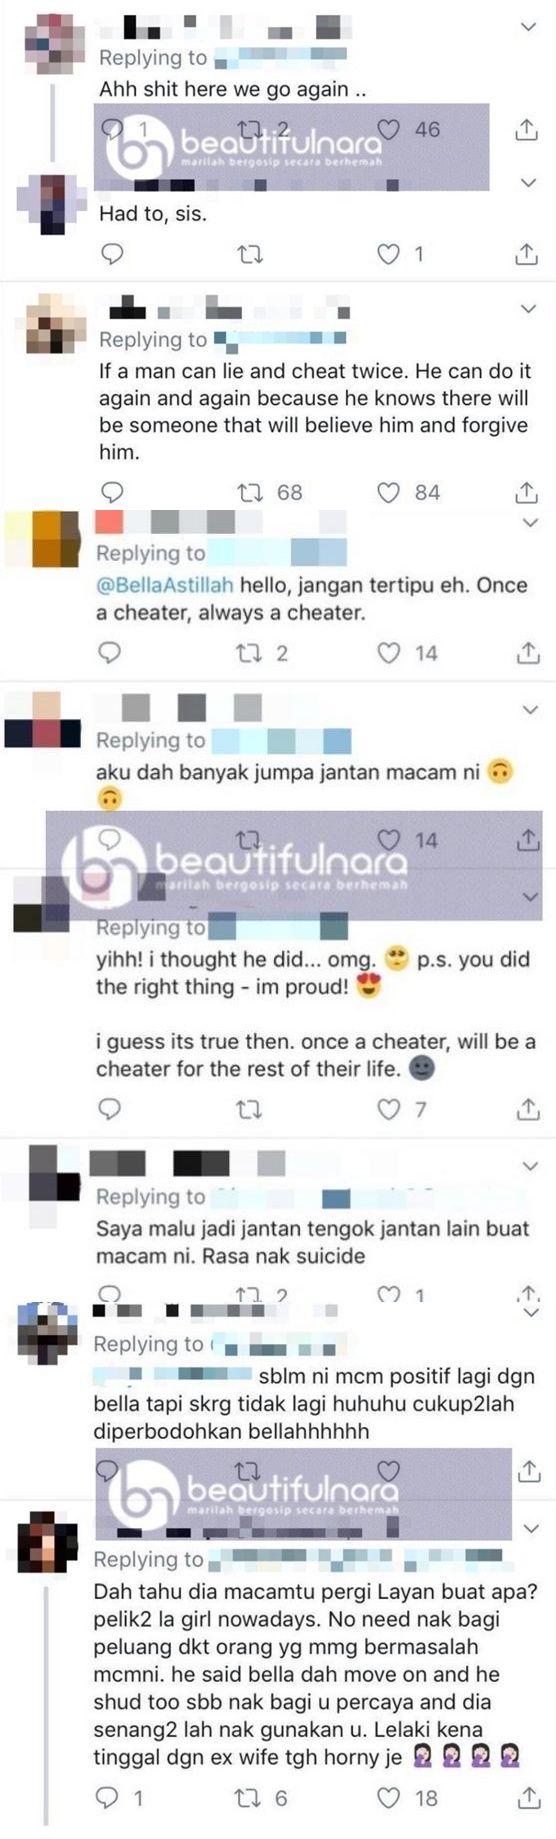Expand menu chevron on "lie and cheat twice" tweet
The width and height of the screenshot is (556, 1839).
coord(529,309)
